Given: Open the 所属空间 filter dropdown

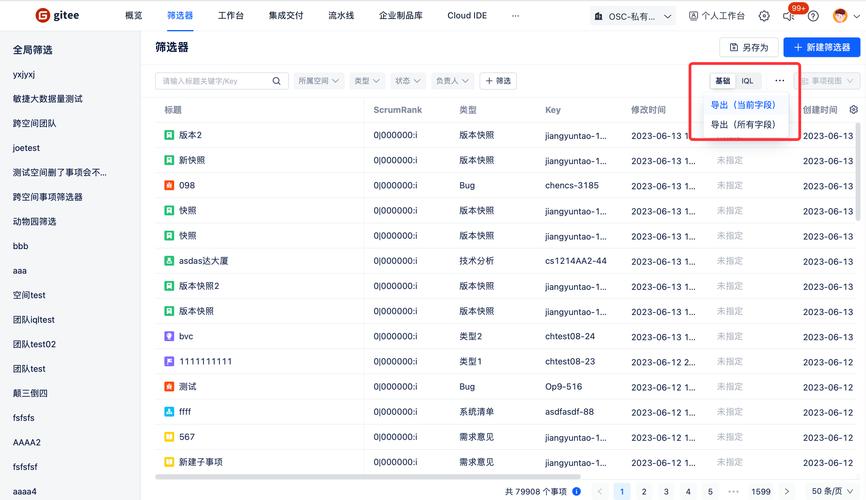Looking at the screenshot, I should [x=319, y=81].
